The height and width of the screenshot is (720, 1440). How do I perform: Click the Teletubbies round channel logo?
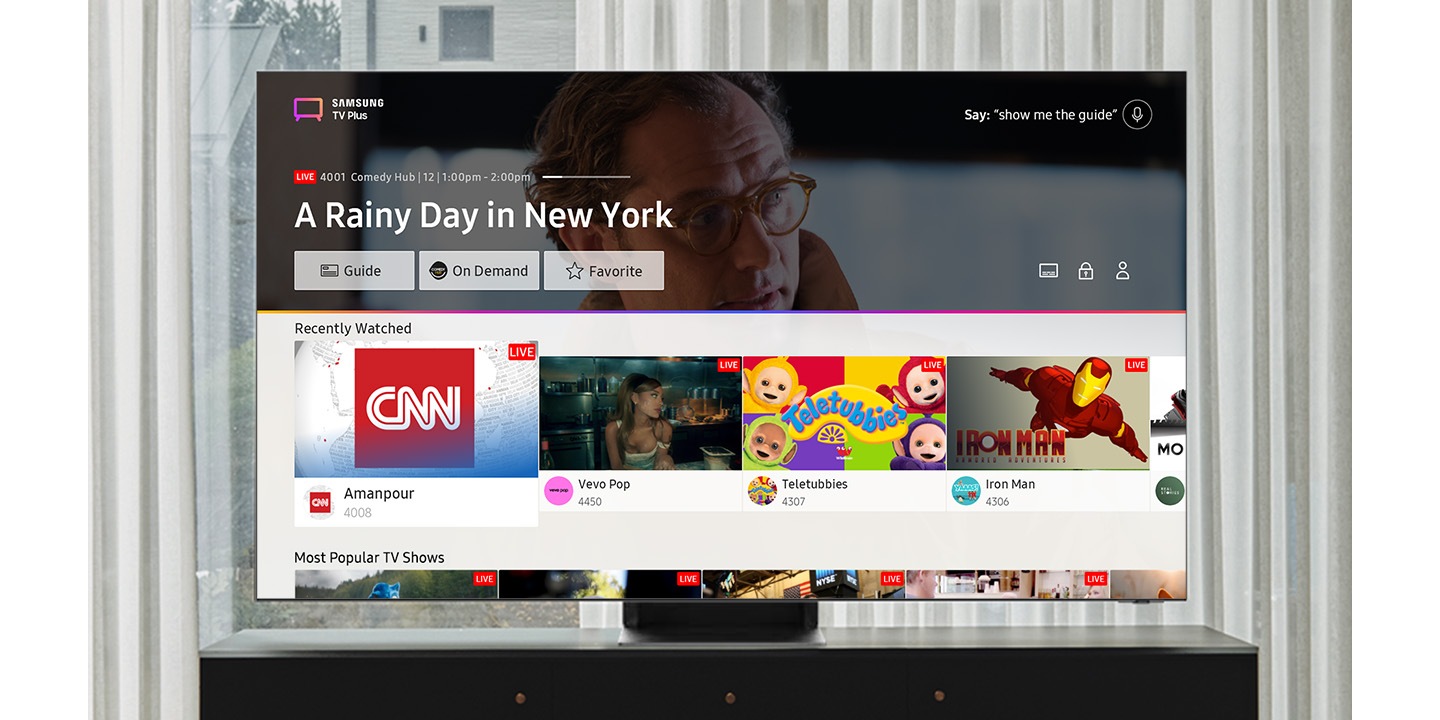(x=762, y=491)
